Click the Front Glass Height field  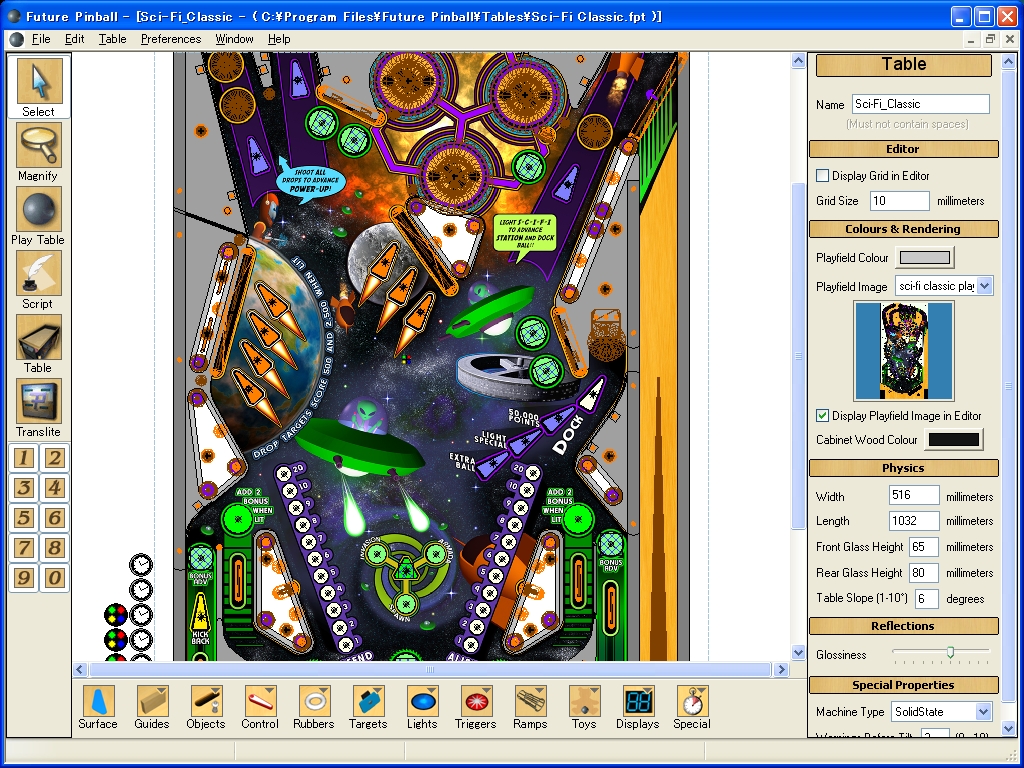coord(923,547)
